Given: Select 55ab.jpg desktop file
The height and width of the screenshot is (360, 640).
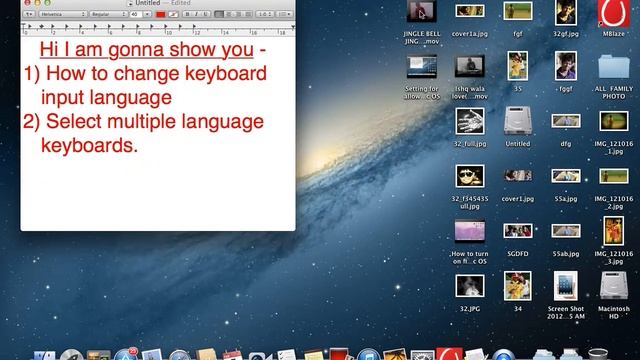Looking at the screenshot, I should pyautogui.click(x=565, y=240).
